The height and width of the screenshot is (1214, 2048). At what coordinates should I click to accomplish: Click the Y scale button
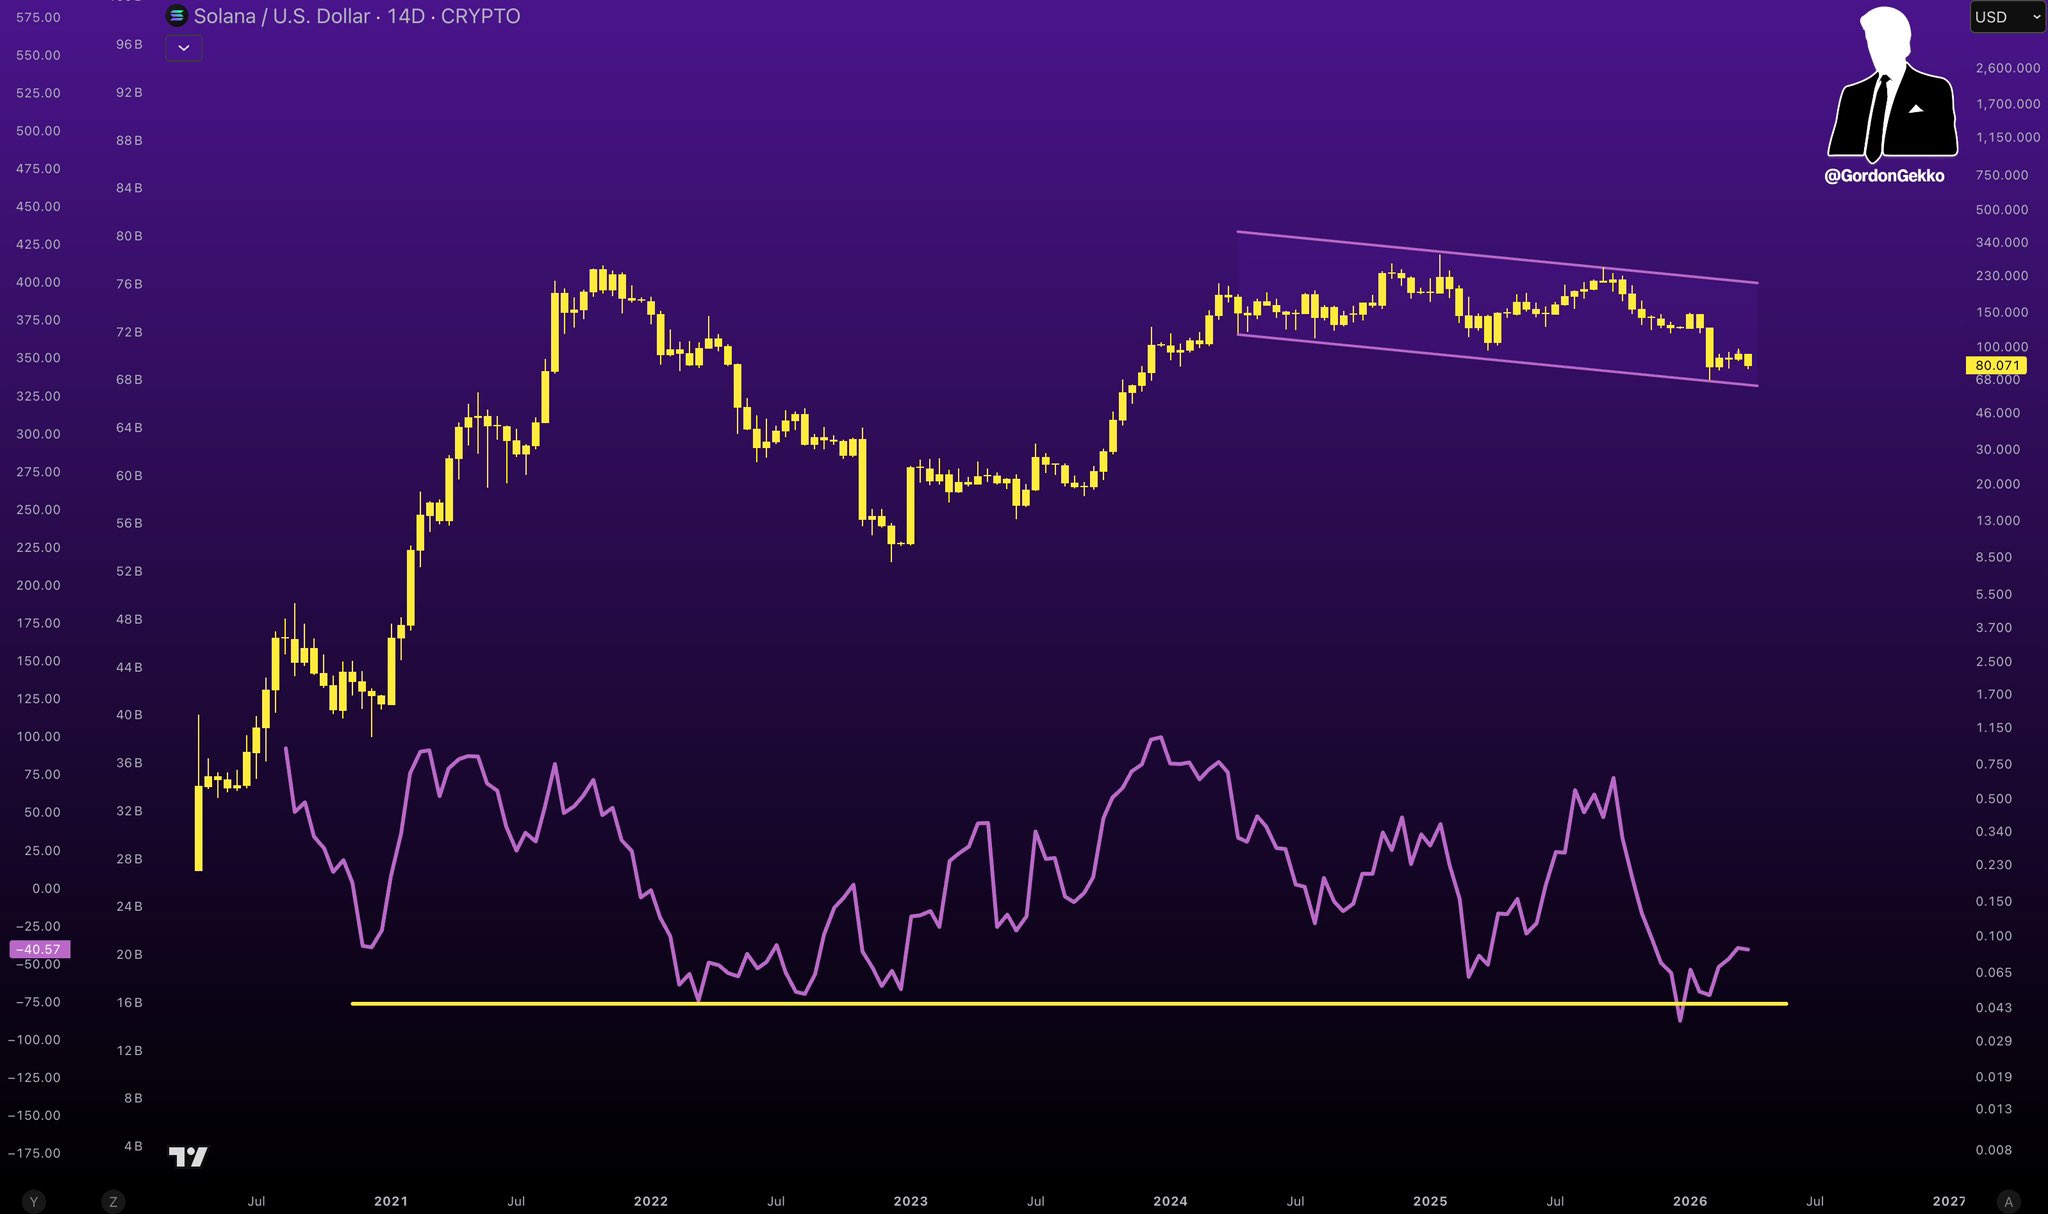click(34, 1201)
